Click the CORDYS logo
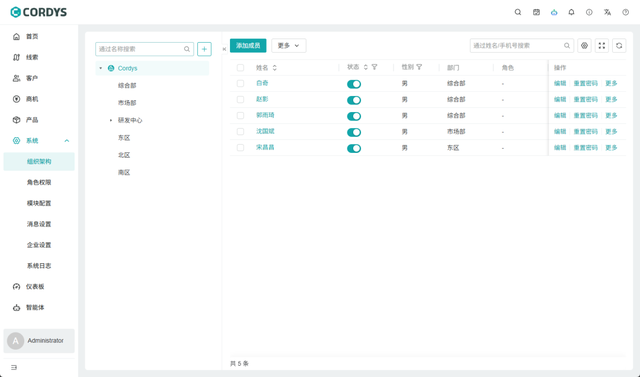This screenshot has height=377, width=640. coord(38,12)
